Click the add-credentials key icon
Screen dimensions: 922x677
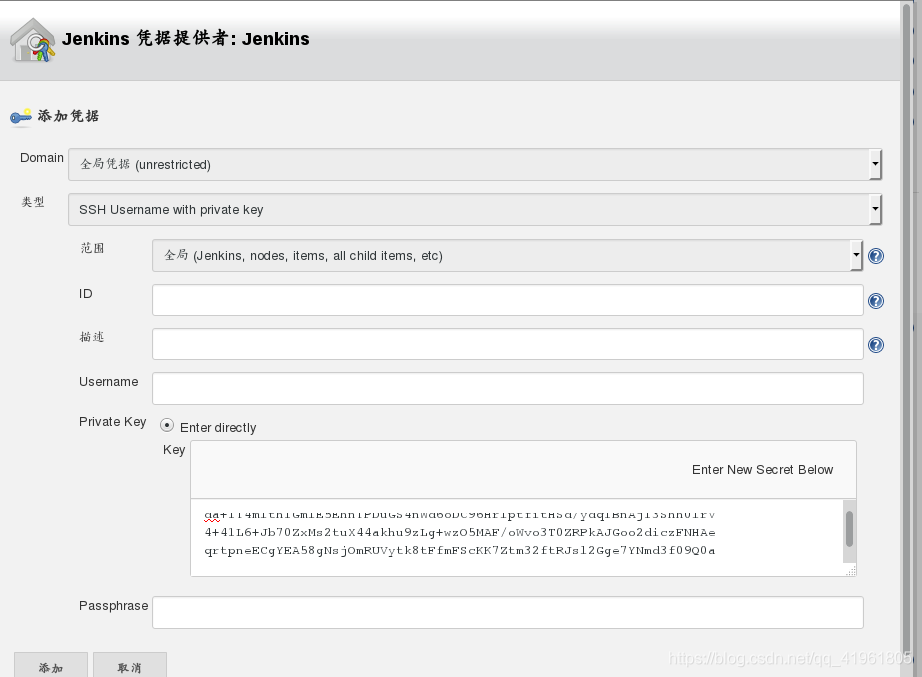click(x=21, y=117)
